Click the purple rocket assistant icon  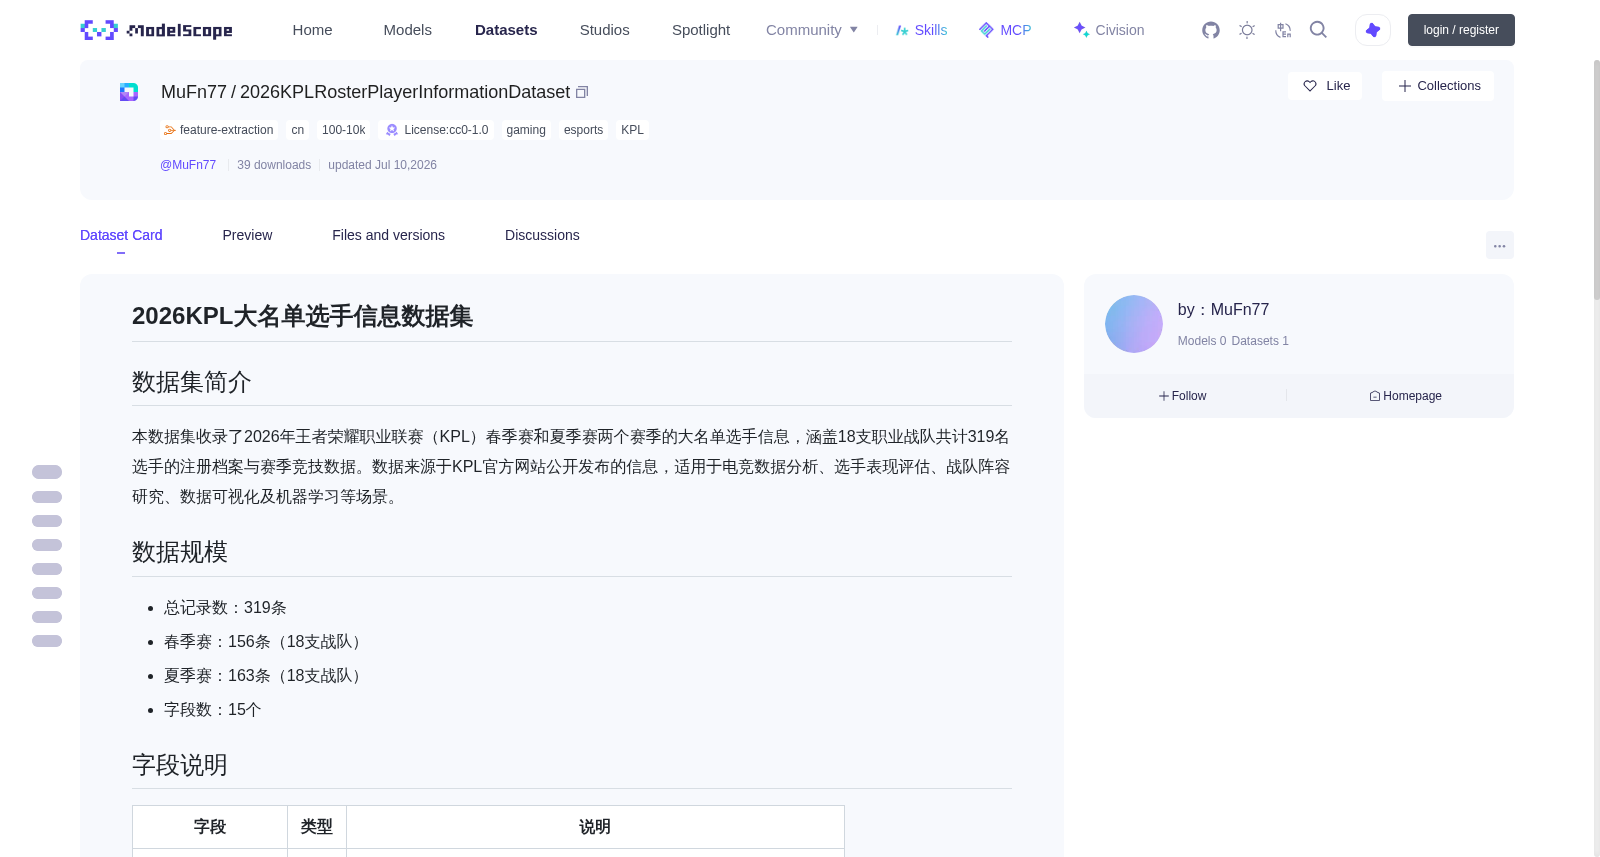tap(1373, 30)
